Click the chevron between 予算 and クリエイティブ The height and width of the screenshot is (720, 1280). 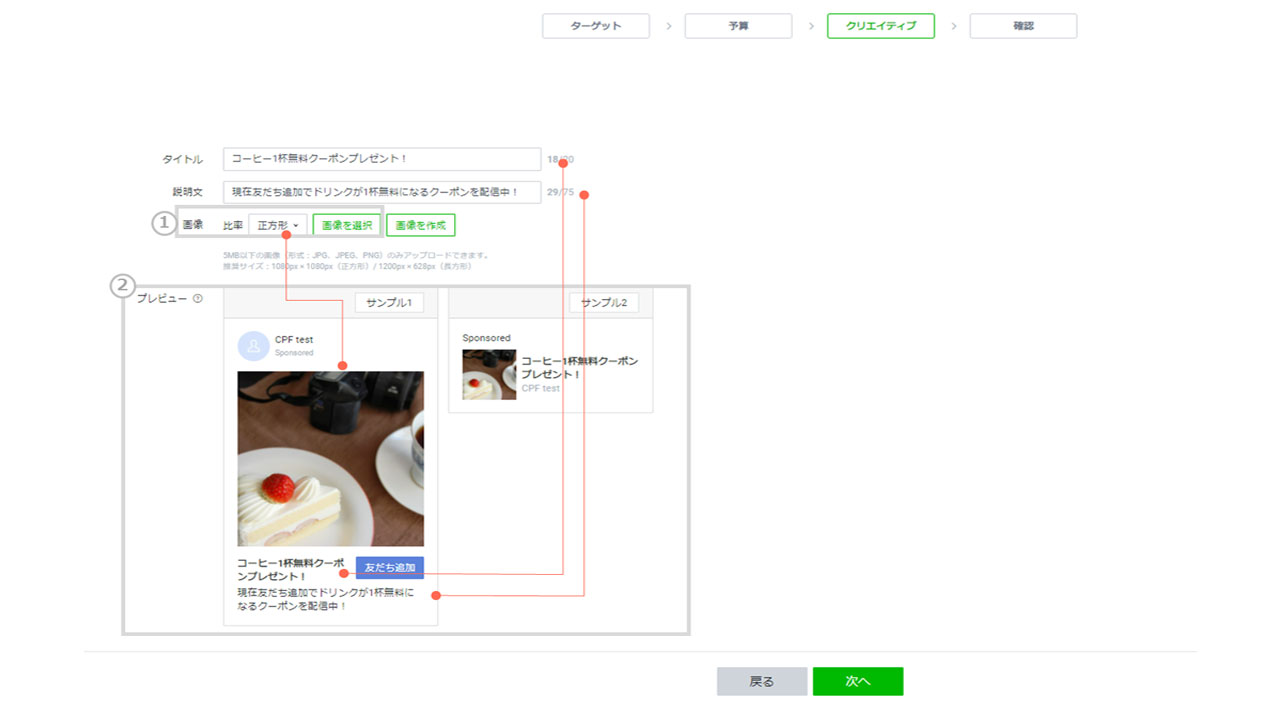coord(810,26)
